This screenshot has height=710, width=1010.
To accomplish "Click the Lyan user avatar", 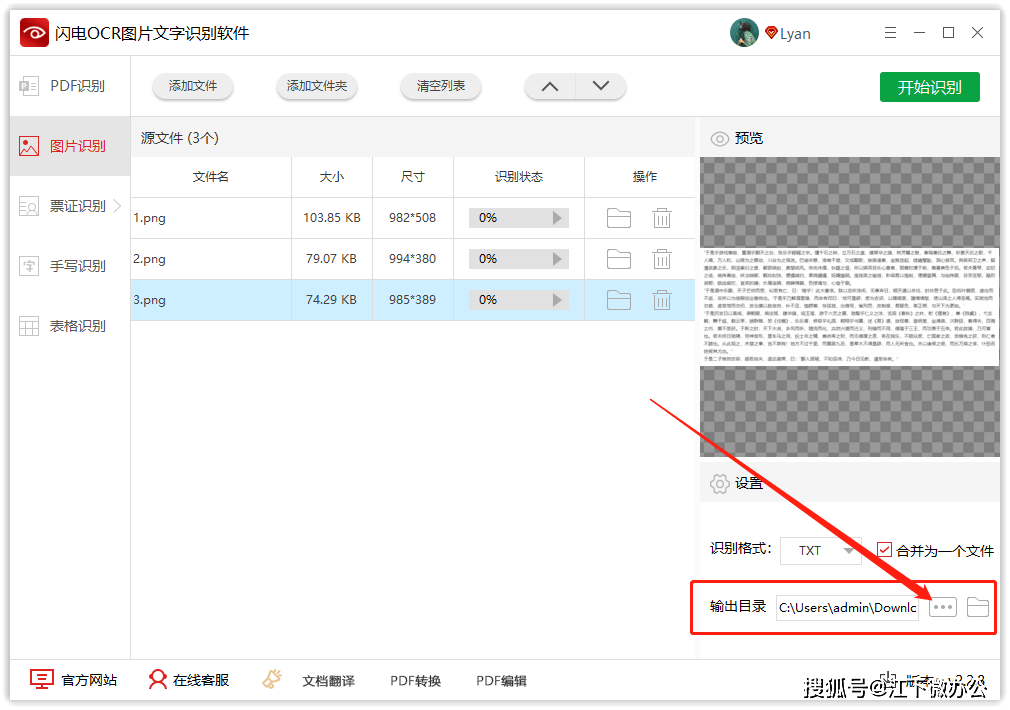I will click(x=744, y=33).
